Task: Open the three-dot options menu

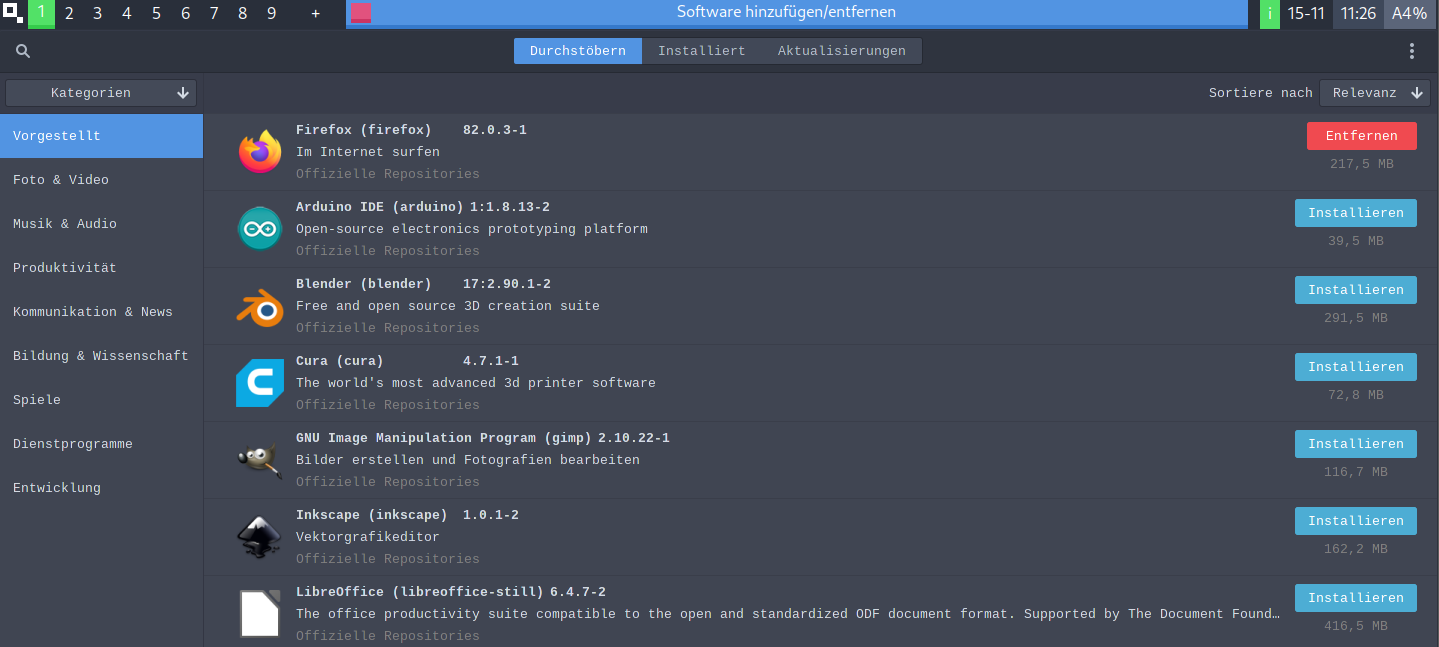Action: point(1411,51)
